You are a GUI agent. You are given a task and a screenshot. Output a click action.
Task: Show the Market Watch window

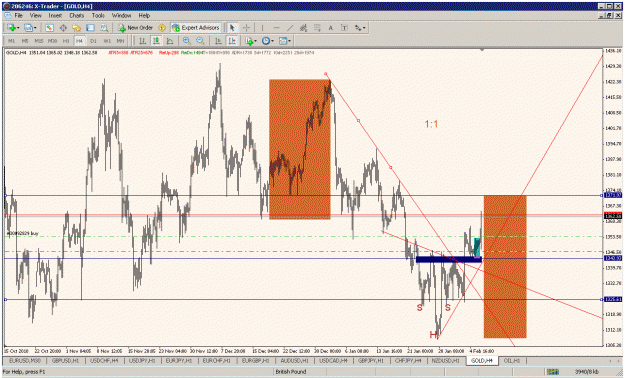49,28
